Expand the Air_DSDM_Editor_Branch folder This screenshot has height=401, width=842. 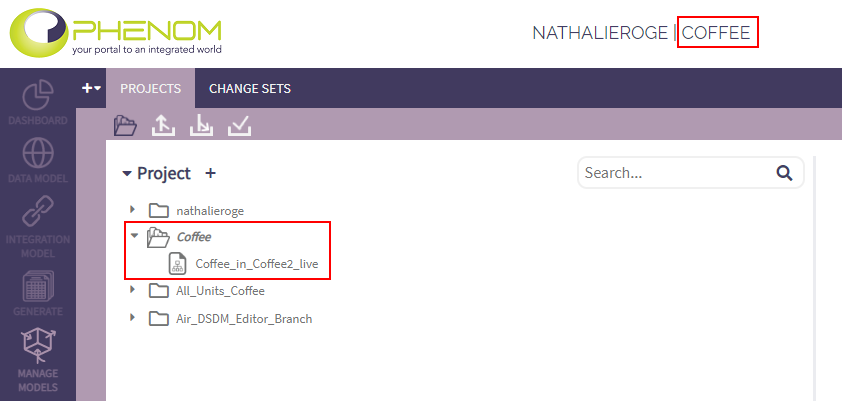point(132,318)
